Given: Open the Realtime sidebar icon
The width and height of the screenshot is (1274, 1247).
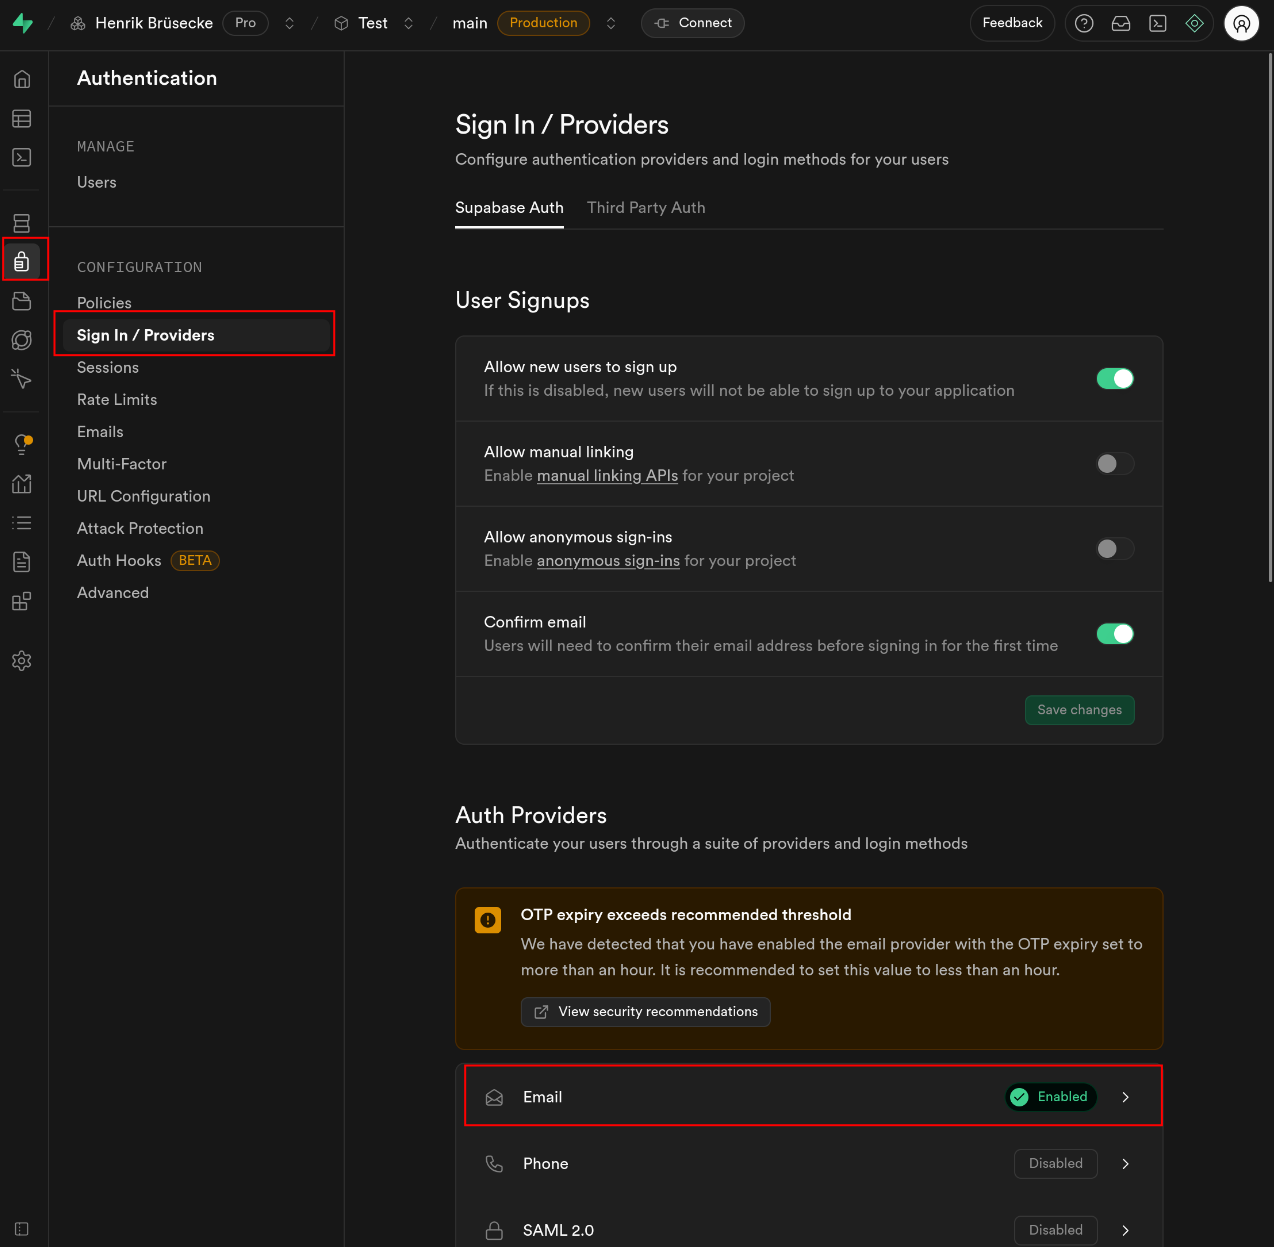Looking at the screenshot, I should point(22,379).
